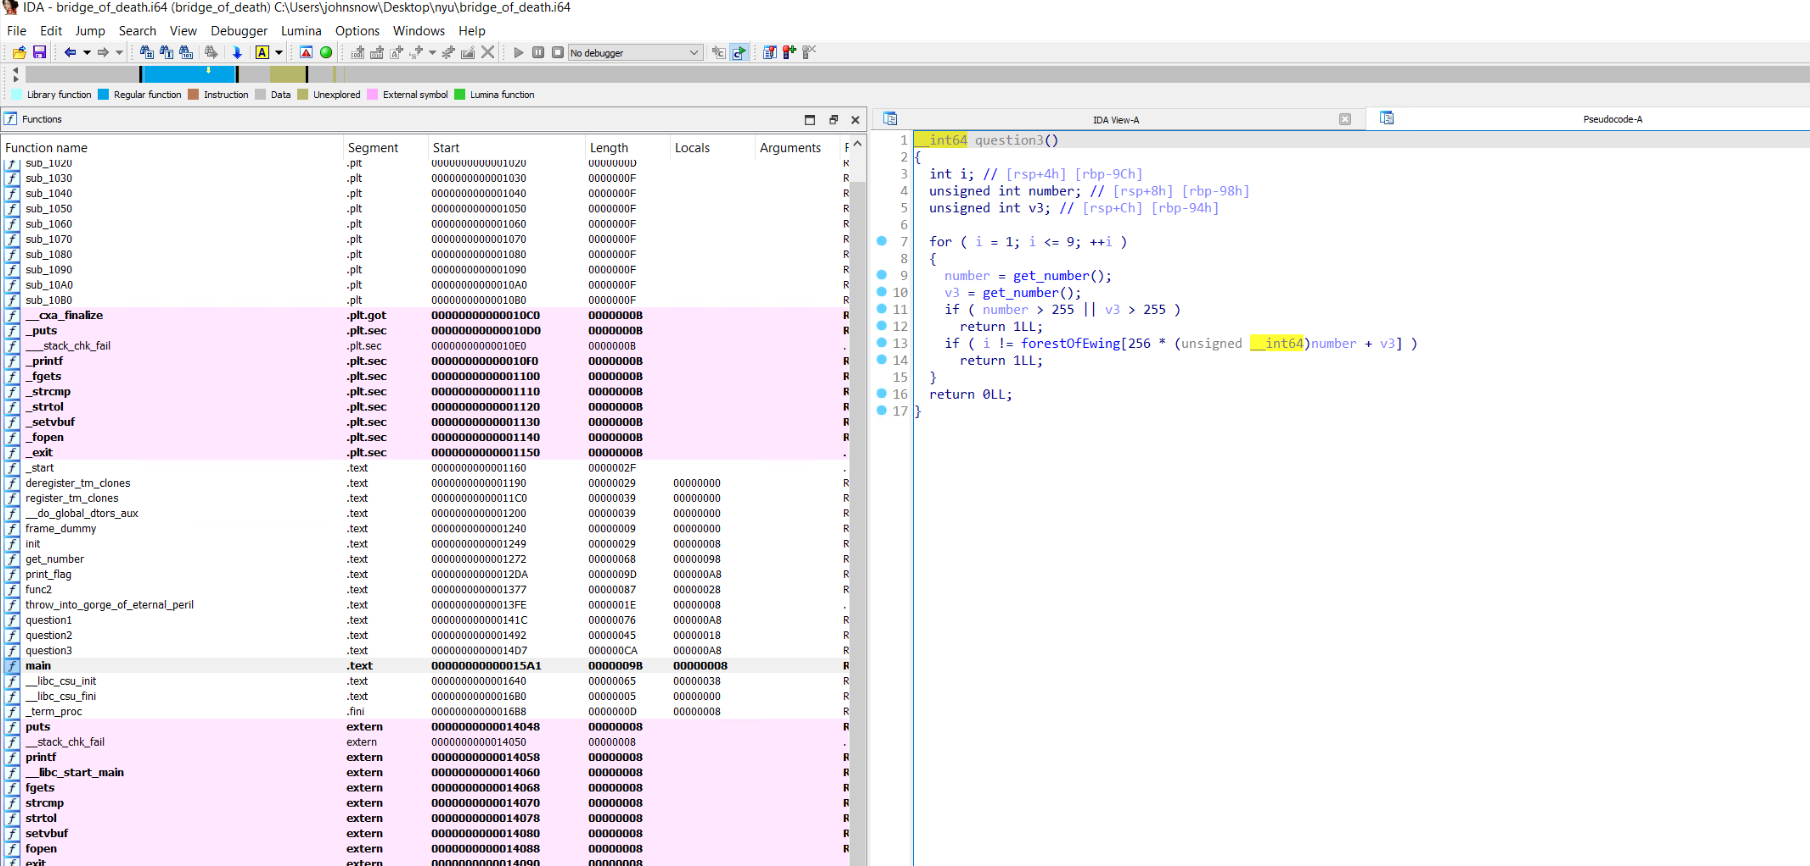This screenshot has width=1810, height=866.
Task: Click the highlighted pseudocode sync toolbar icon
Action: pos(739,52)
